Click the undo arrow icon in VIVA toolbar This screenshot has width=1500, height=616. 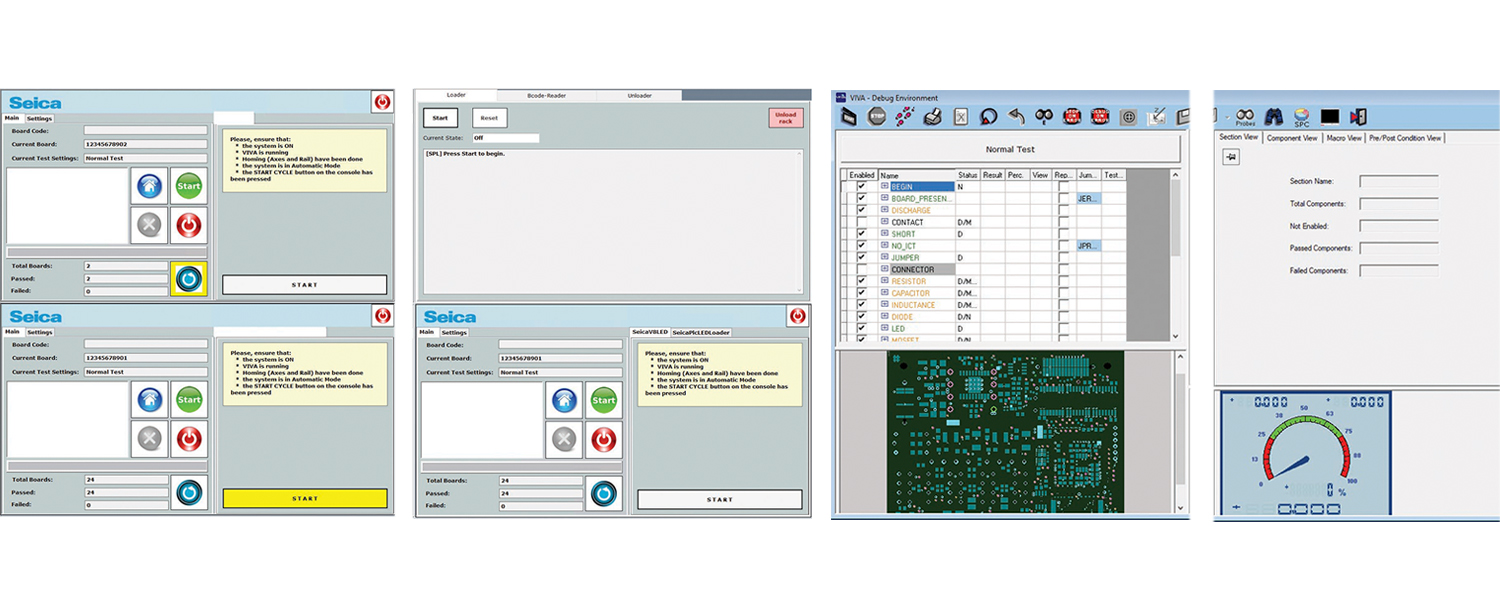point(1016,117)
